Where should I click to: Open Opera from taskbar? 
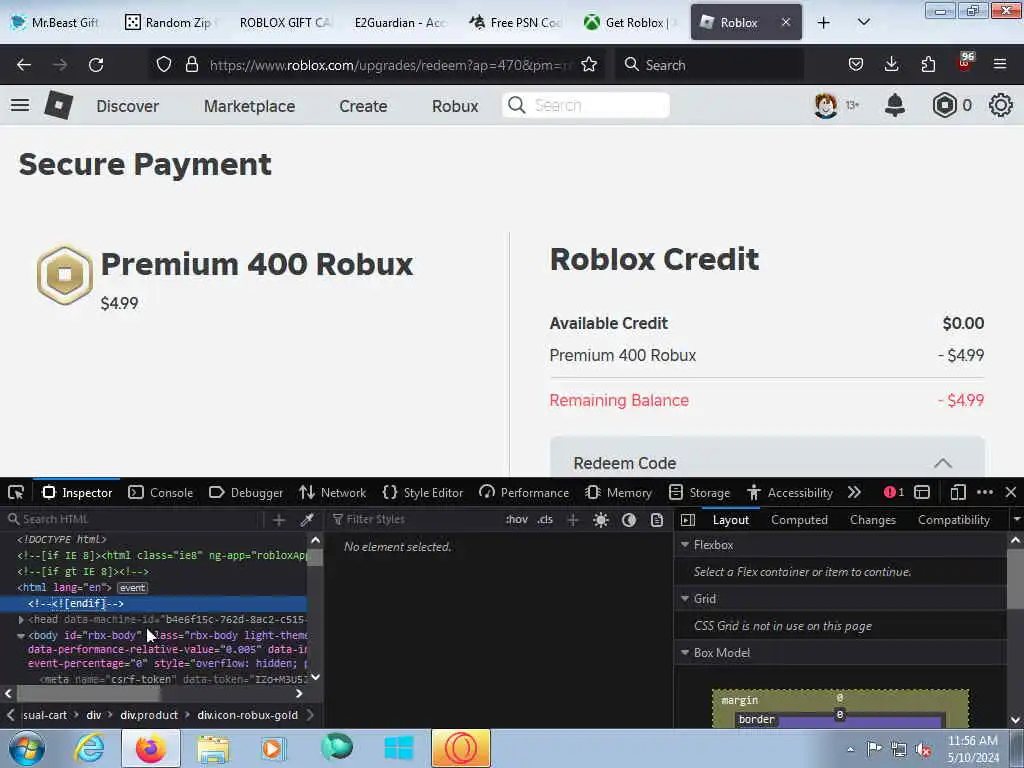point(460,748)
